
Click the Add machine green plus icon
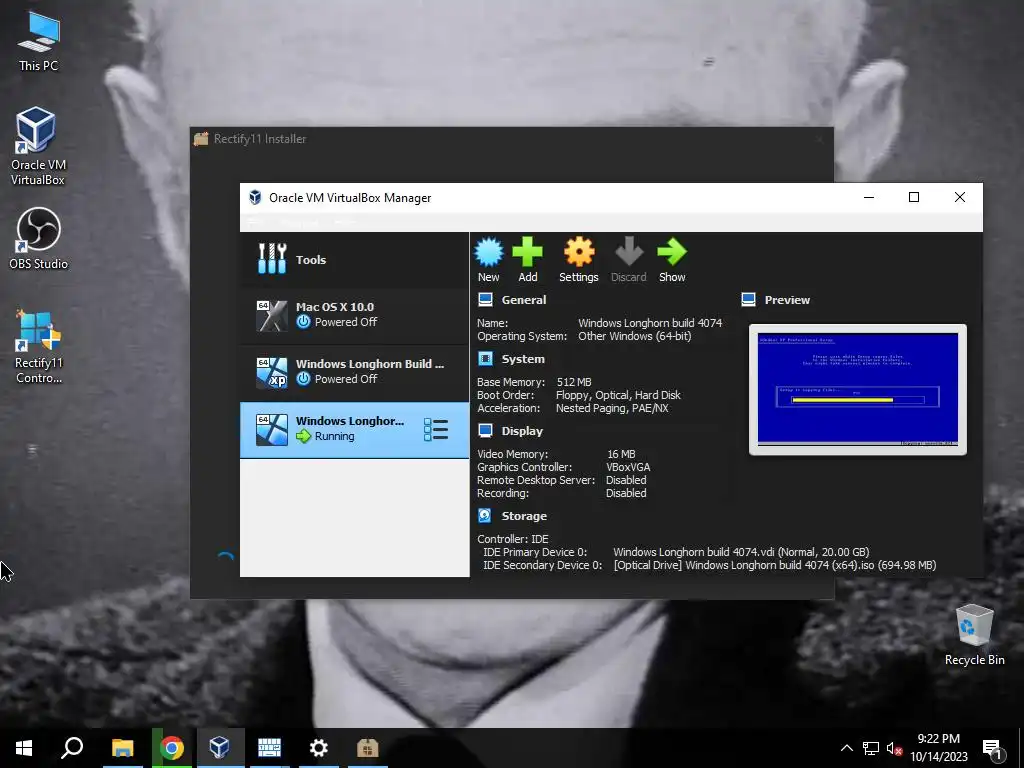528,253
